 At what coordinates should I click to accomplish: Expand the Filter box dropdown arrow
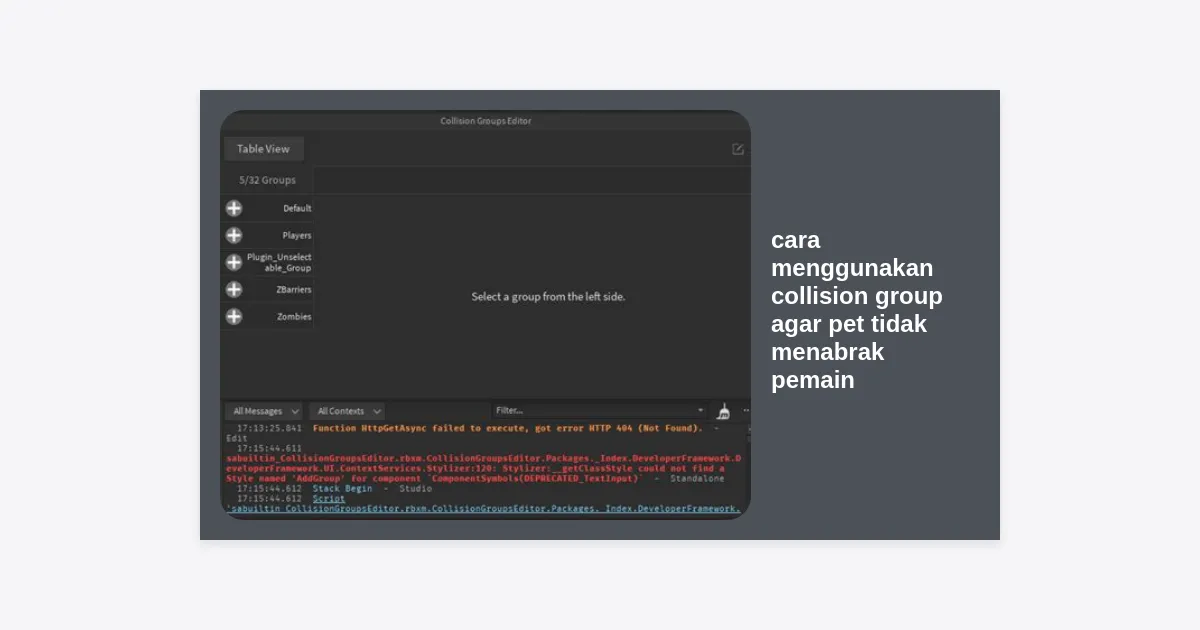pyautogui.click(x=701, y=410)
